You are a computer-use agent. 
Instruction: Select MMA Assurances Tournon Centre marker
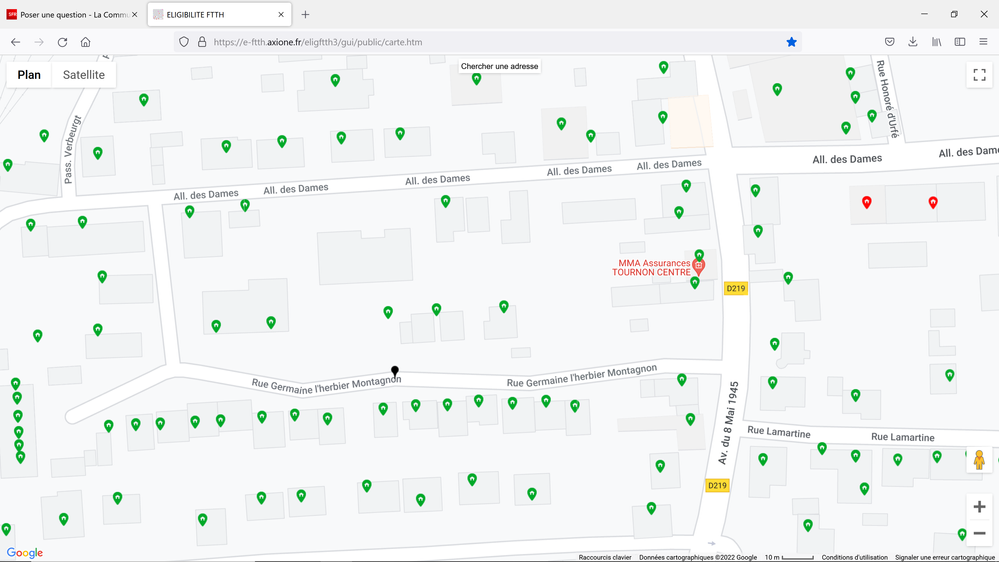click(699, 266)
